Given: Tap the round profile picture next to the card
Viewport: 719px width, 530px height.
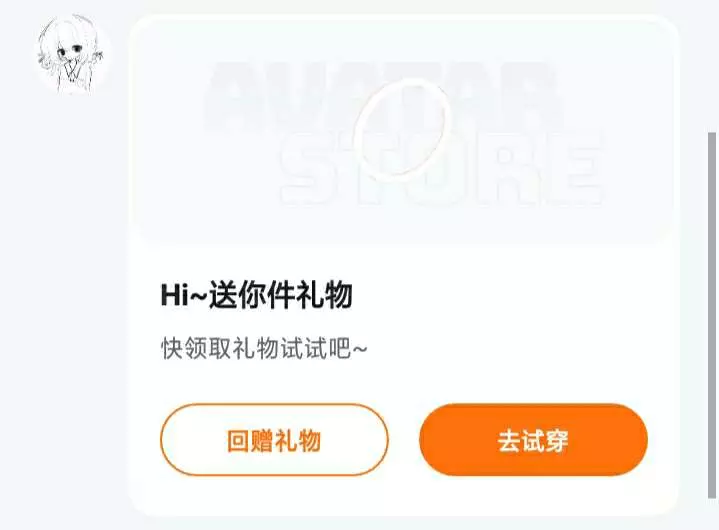Looking at the screenshot, I should point(72,54).
